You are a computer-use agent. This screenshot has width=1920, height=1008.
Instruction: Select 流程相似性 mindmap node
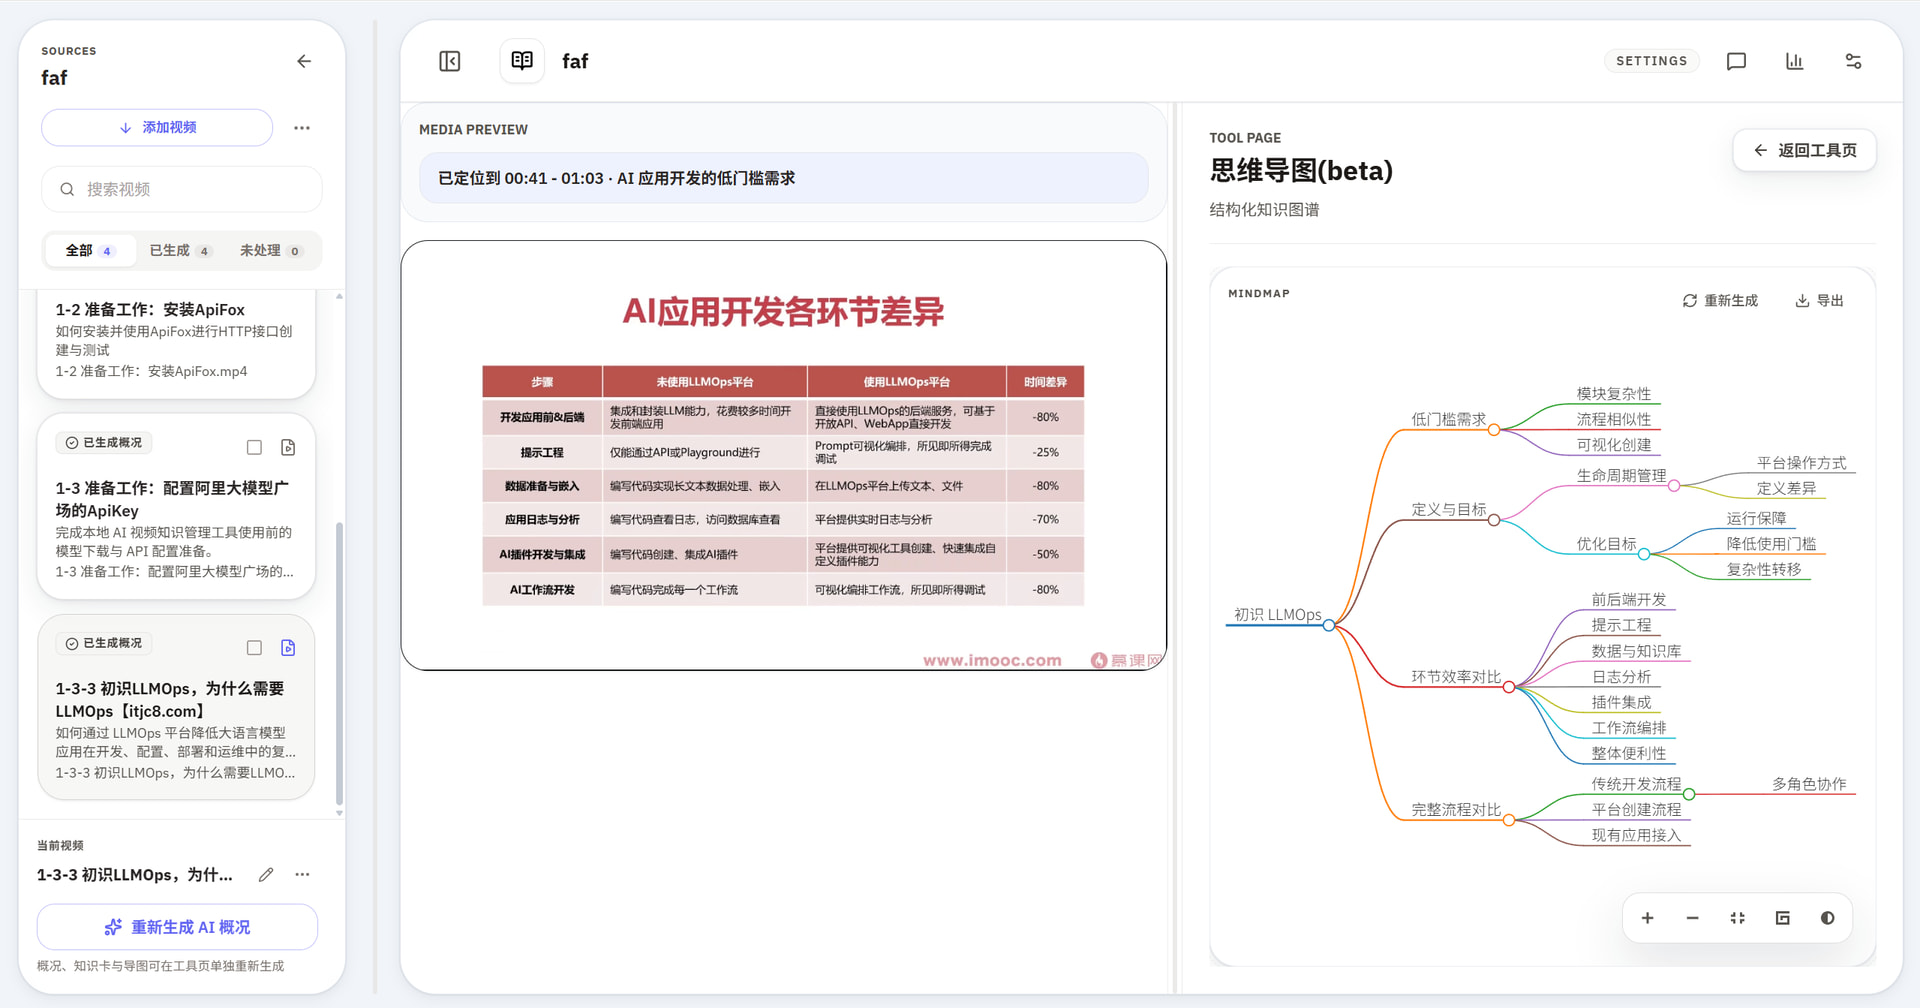(x=1614, y=420)
